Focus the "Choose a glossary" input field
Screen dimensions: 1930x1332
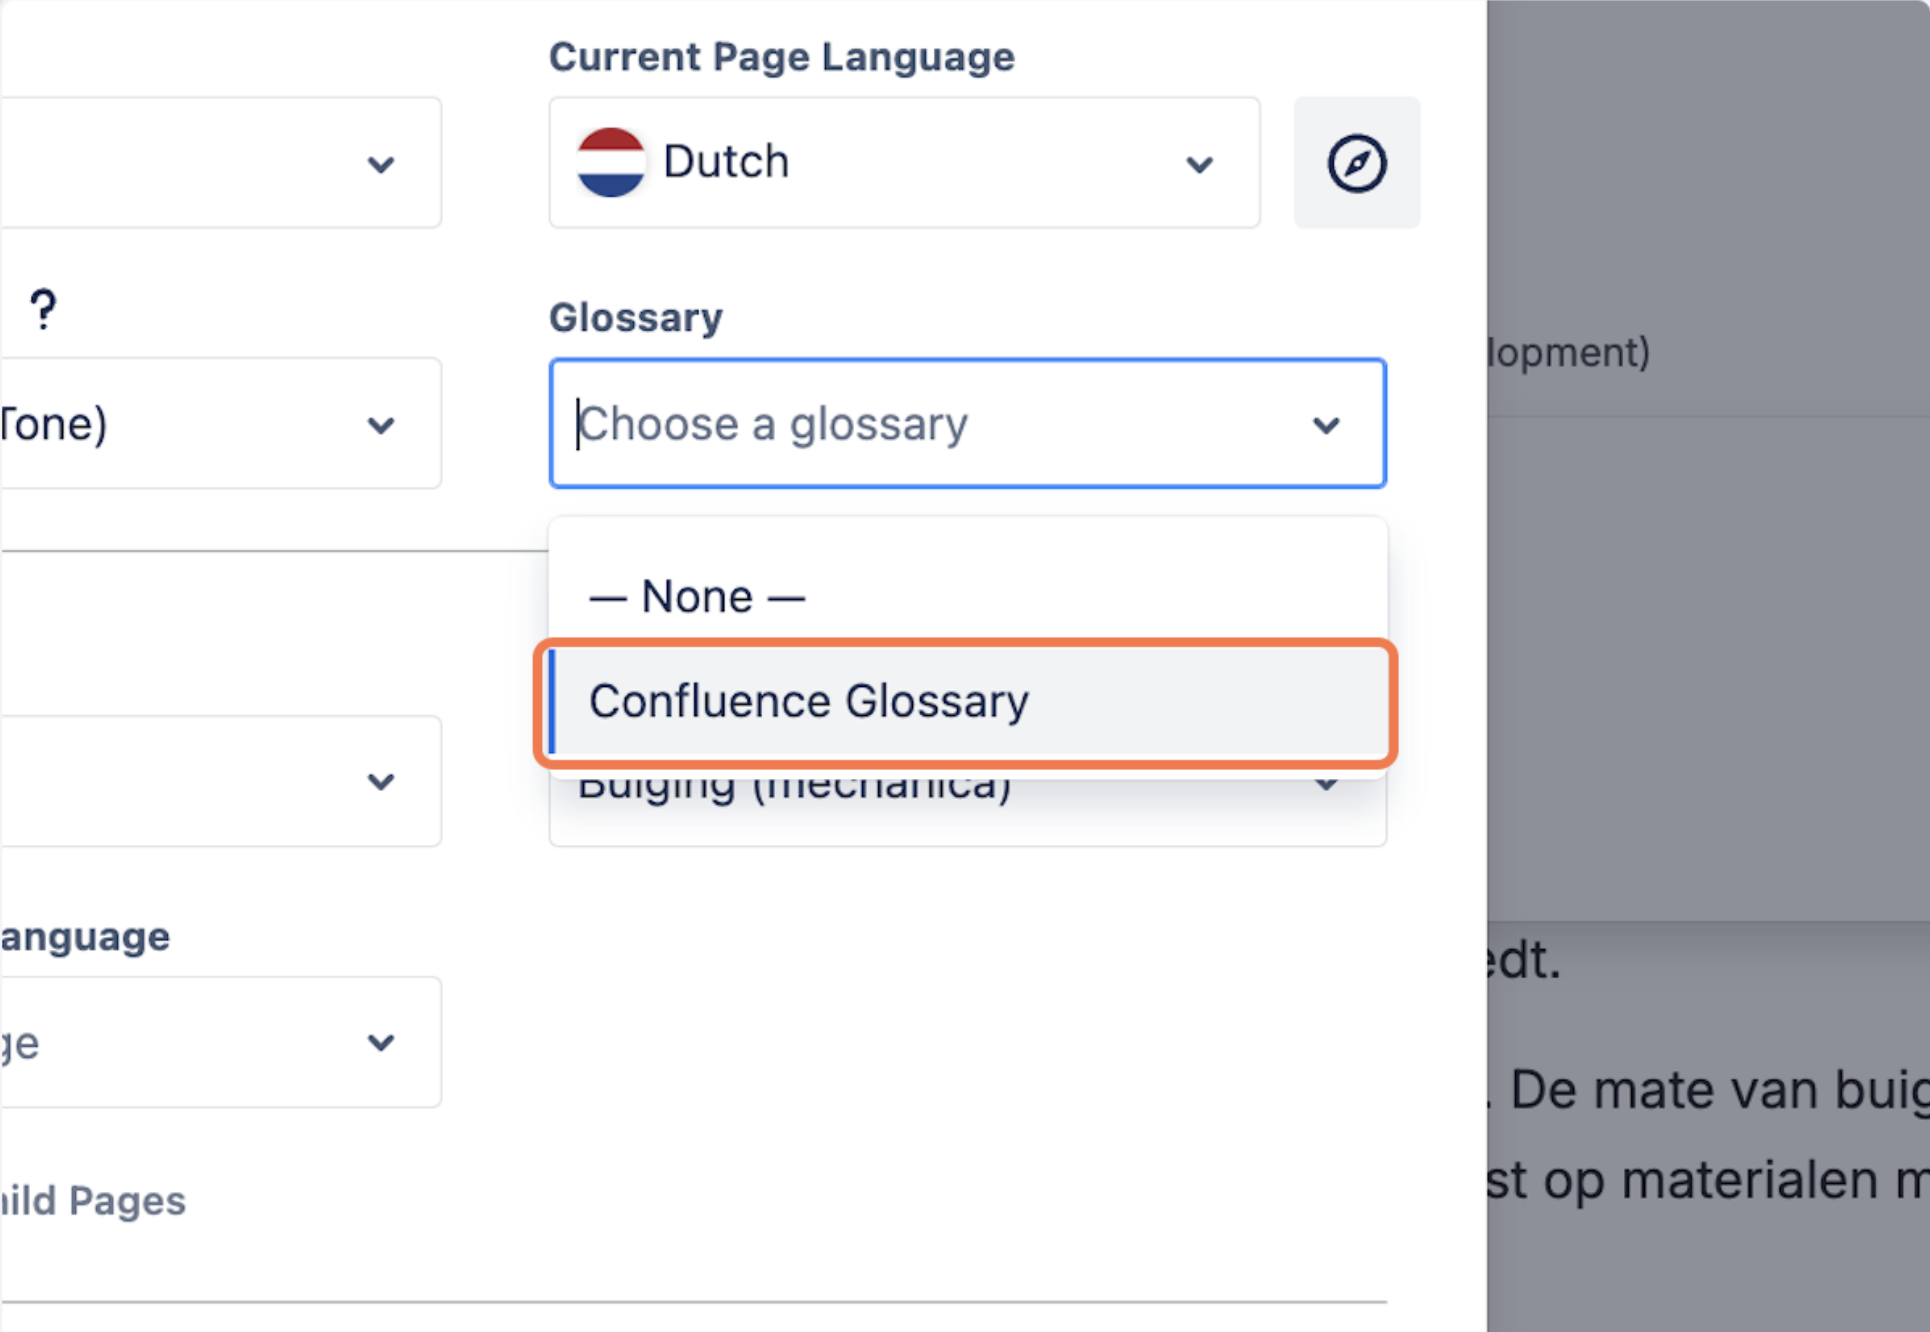[900, 424]
